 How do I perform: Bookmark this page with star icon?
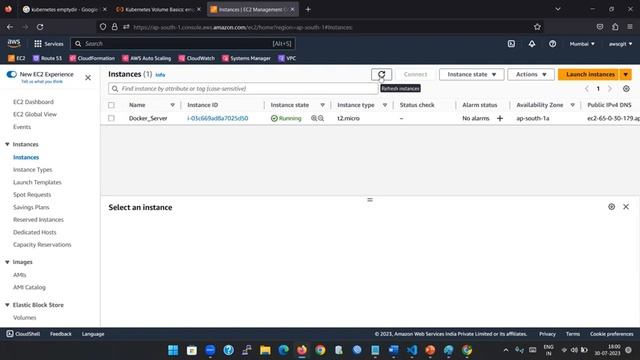pyautogui.click(x=537, y=27)
